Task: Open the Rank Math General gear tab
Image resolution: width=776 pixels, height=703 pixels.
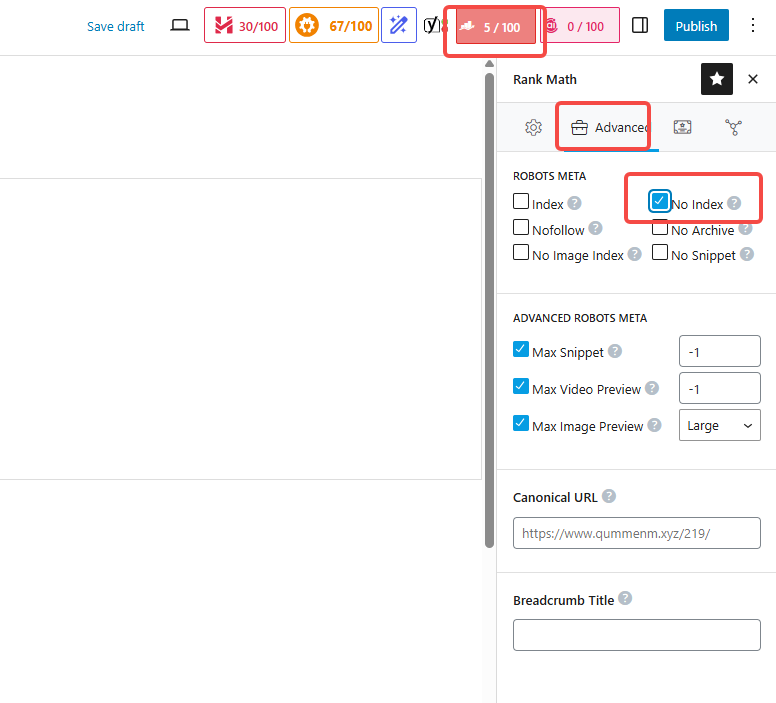Action: 533,127
